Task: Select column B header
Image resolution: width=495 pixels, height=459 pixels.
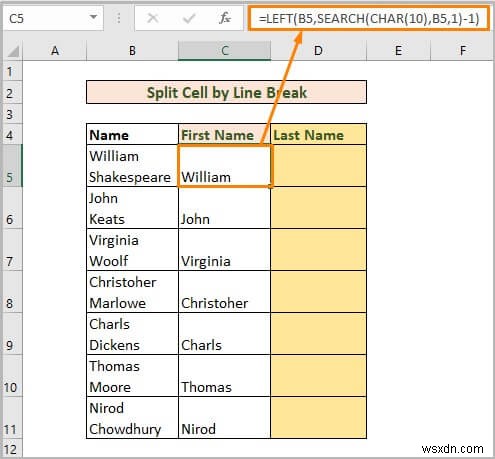Action: tap(132, 51)
